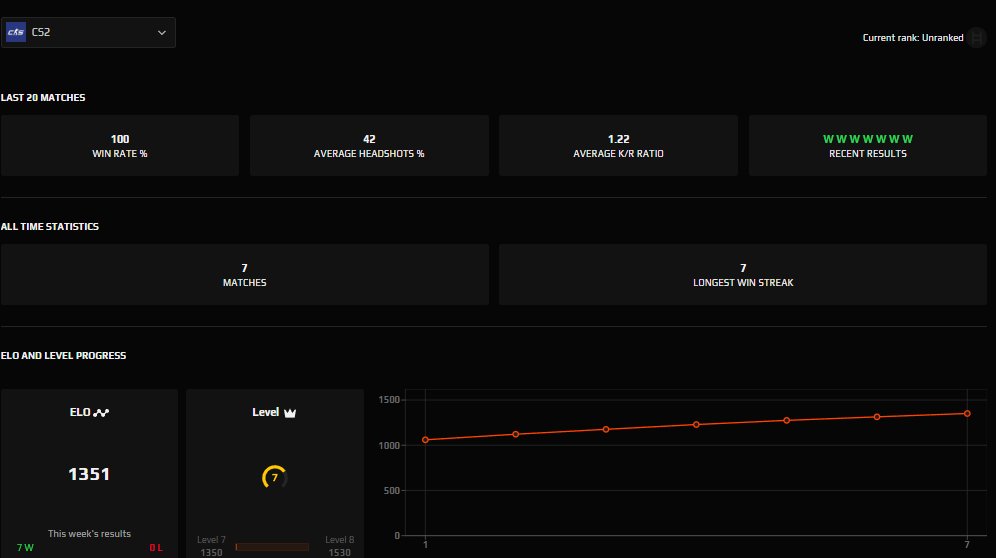
Task: Click the 'All Time Statistics' heading
Action: pos(50,226)
